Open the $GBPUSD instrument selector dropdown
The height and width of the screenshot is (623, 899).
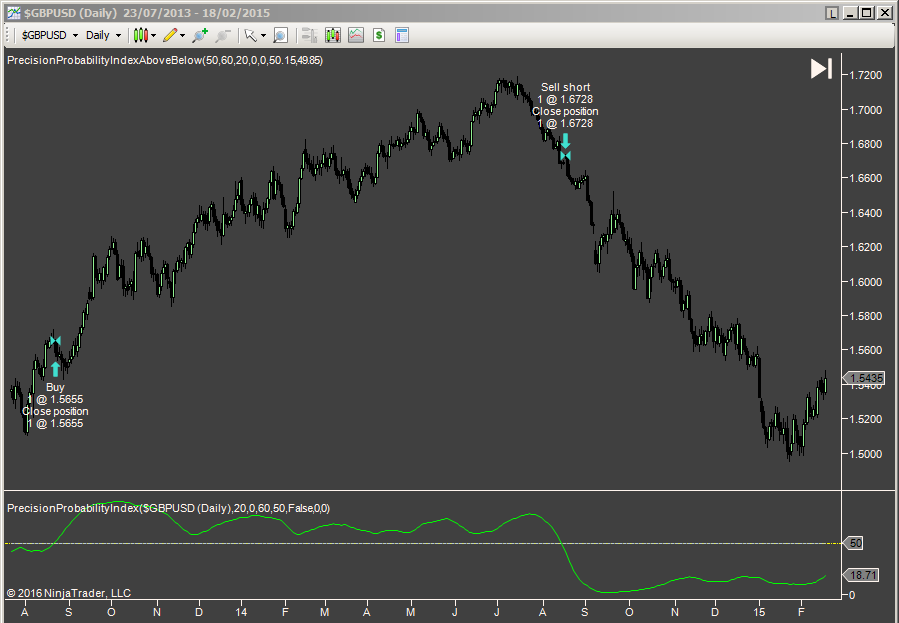coord(49,36)
